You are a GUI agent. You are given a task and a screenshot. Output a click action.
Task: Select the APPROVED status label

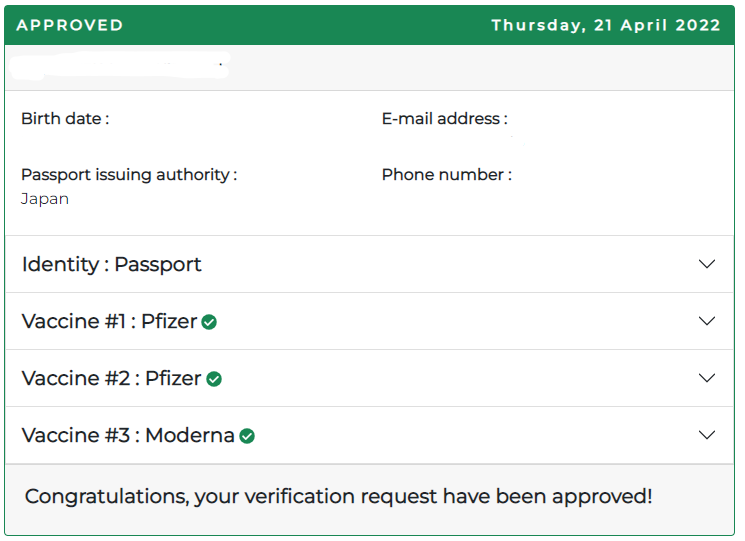[x=70, y=25]
